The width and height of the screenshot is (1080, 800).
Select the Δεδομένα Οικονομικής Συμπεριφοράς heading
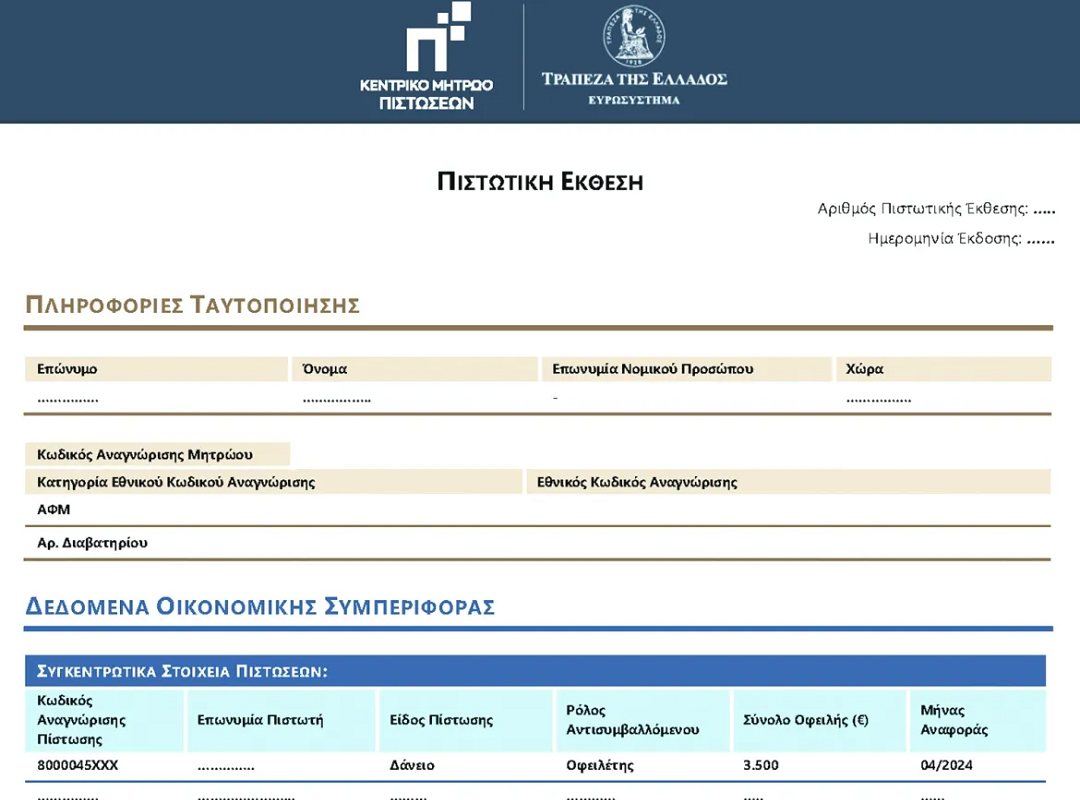pyautogui.click(x=260, y=606)
